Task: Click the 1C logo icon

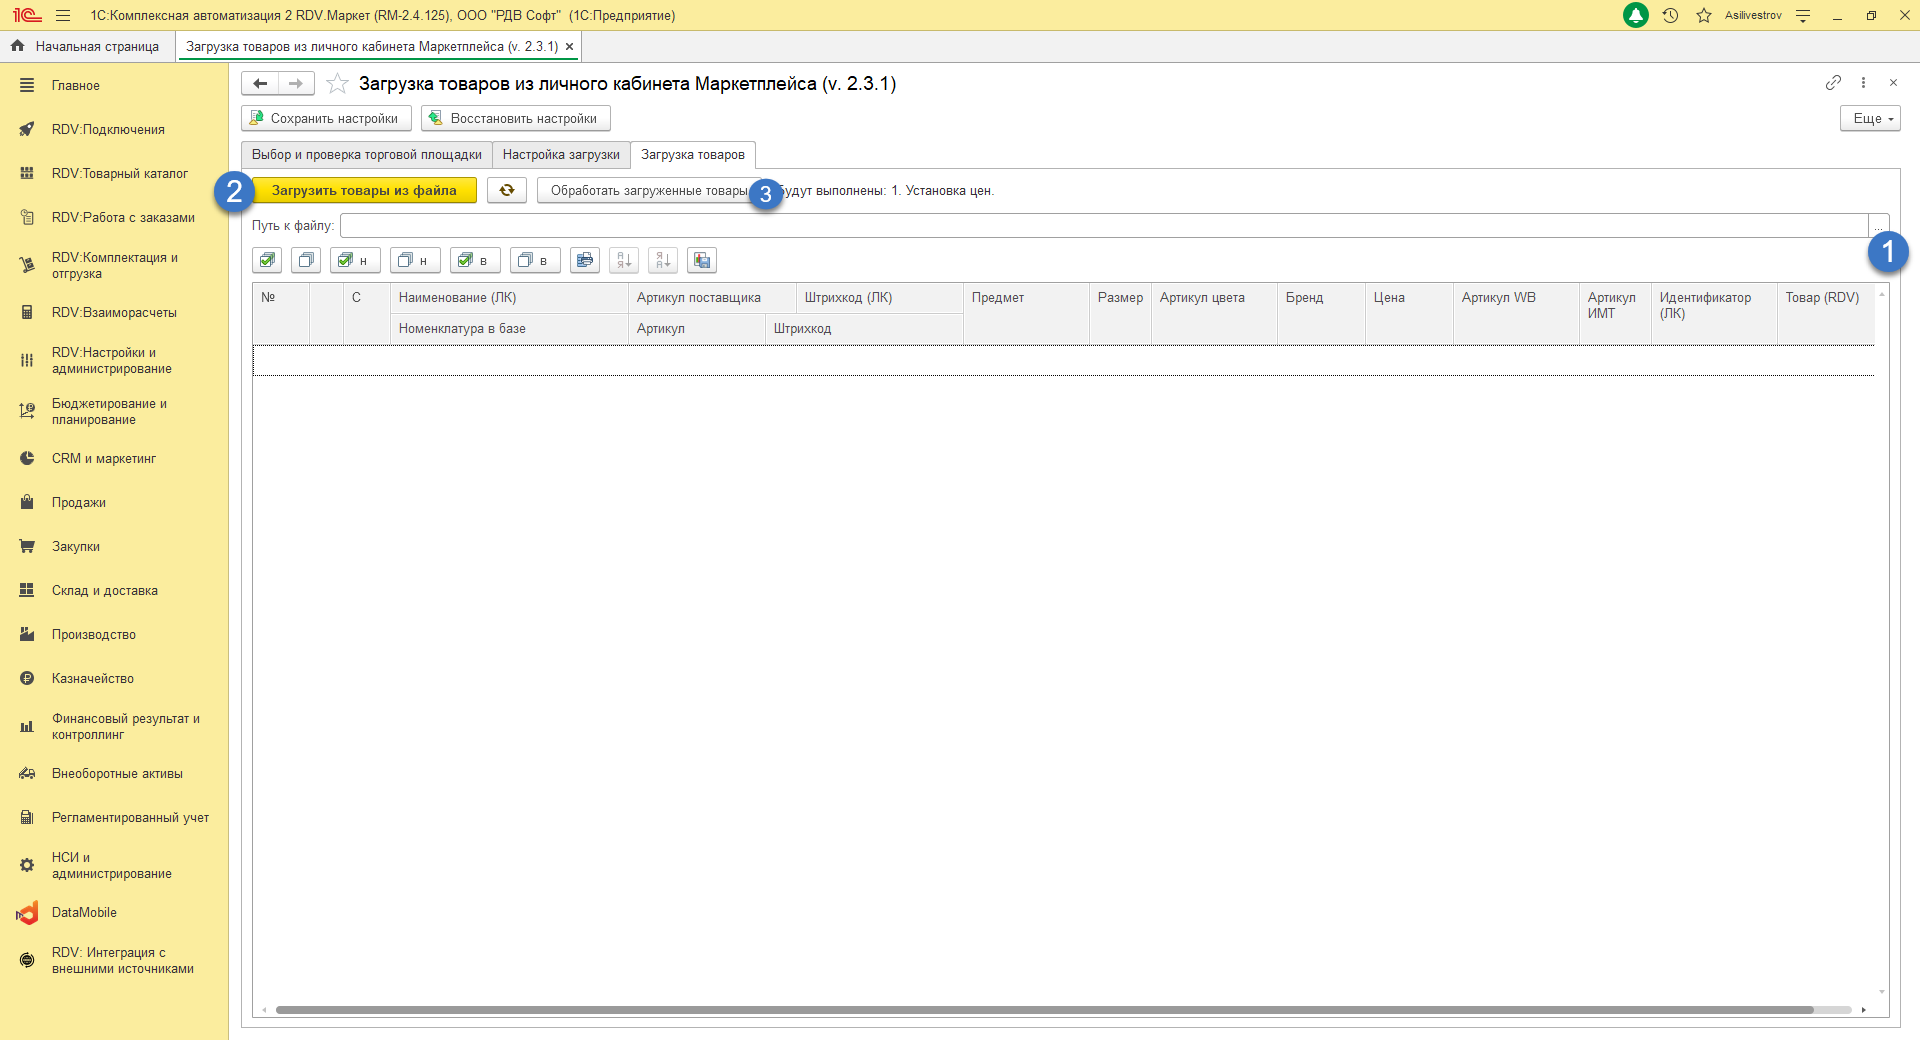Action: 27,15
